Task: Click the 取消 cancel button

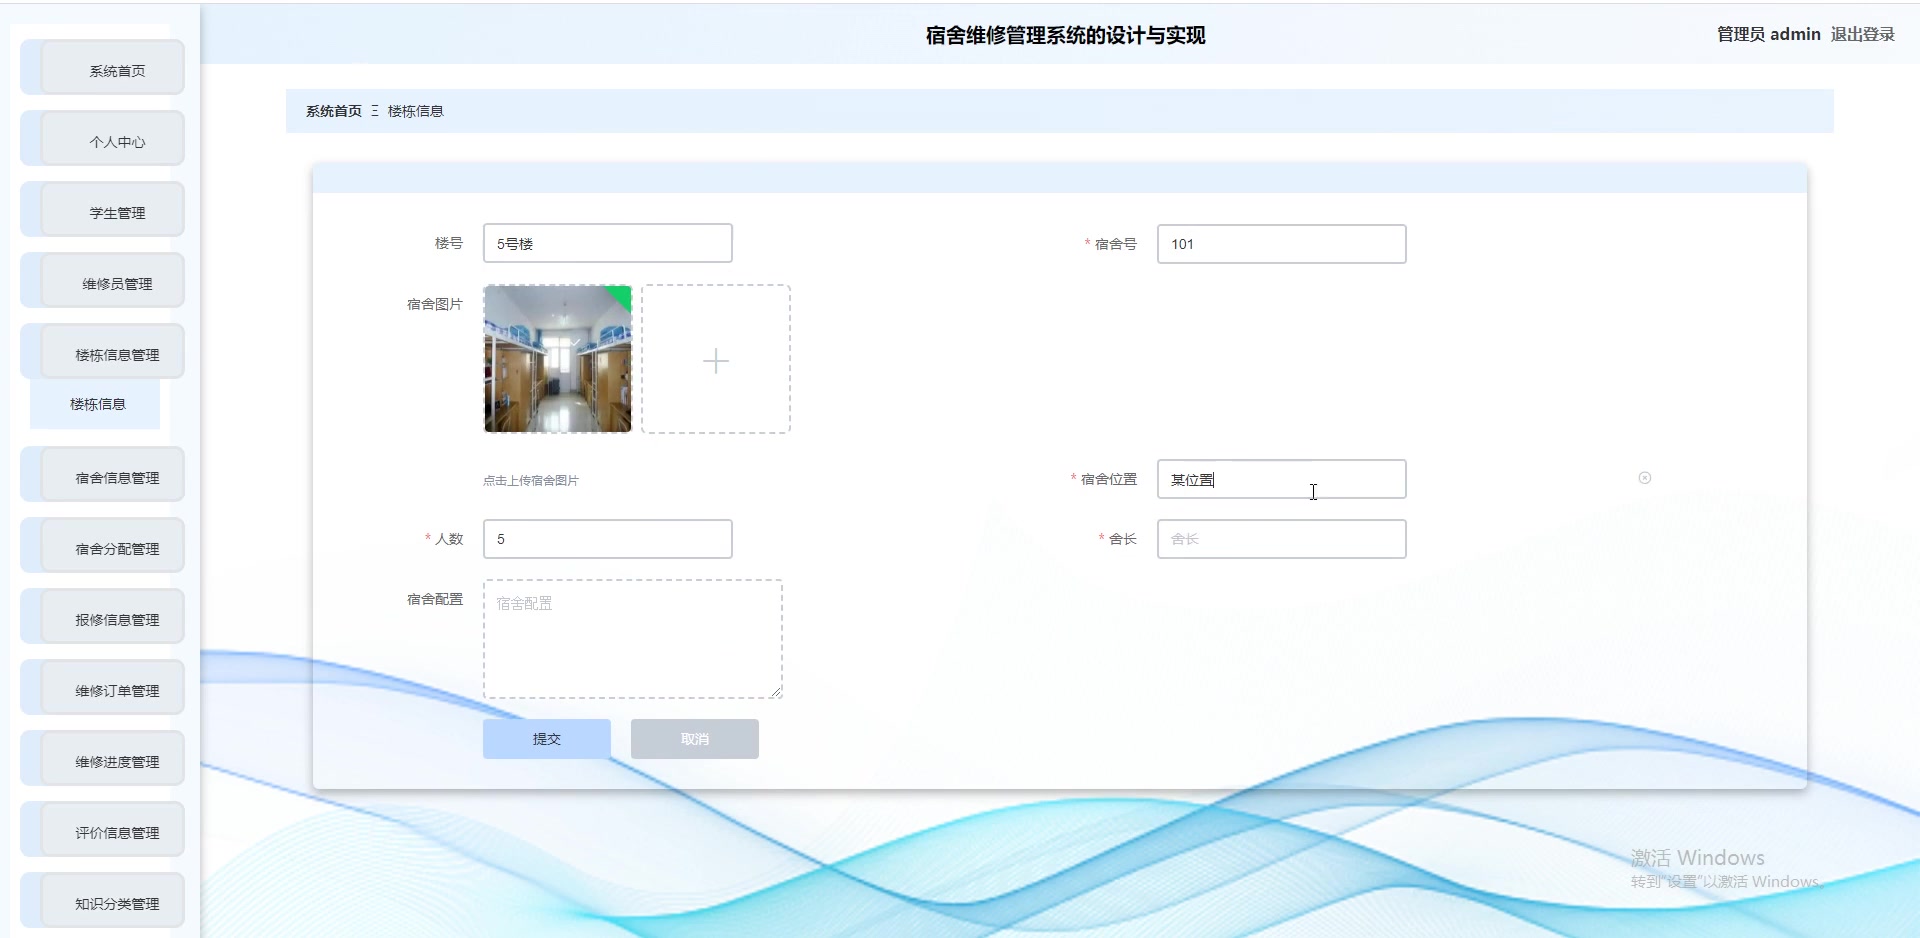Action: 693,738
